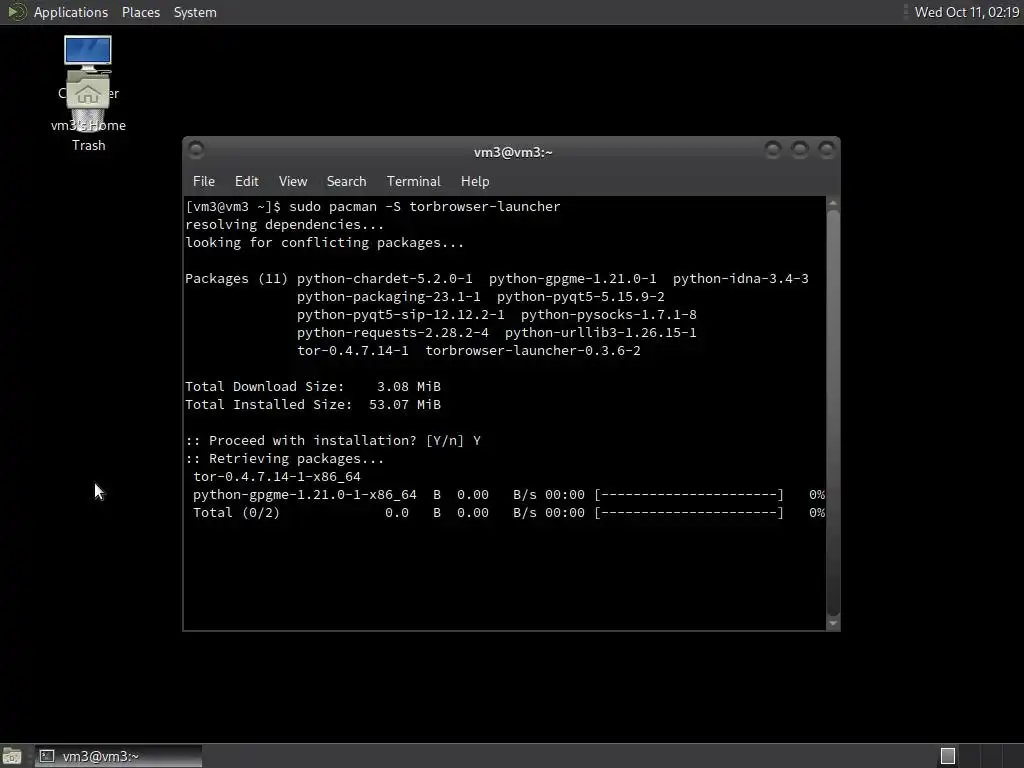Viewport: 1024px width, 768px height.
Task: Close the terminal window
Action: tap(826, 150)
